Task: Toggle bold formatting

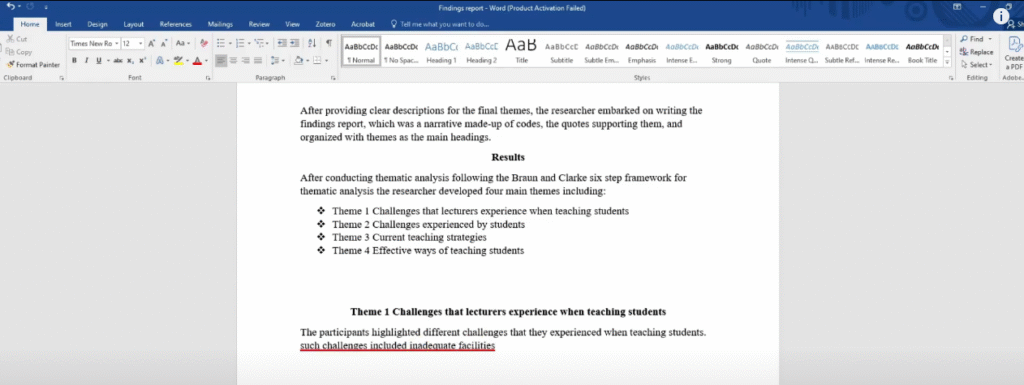Action: point(74,61)
